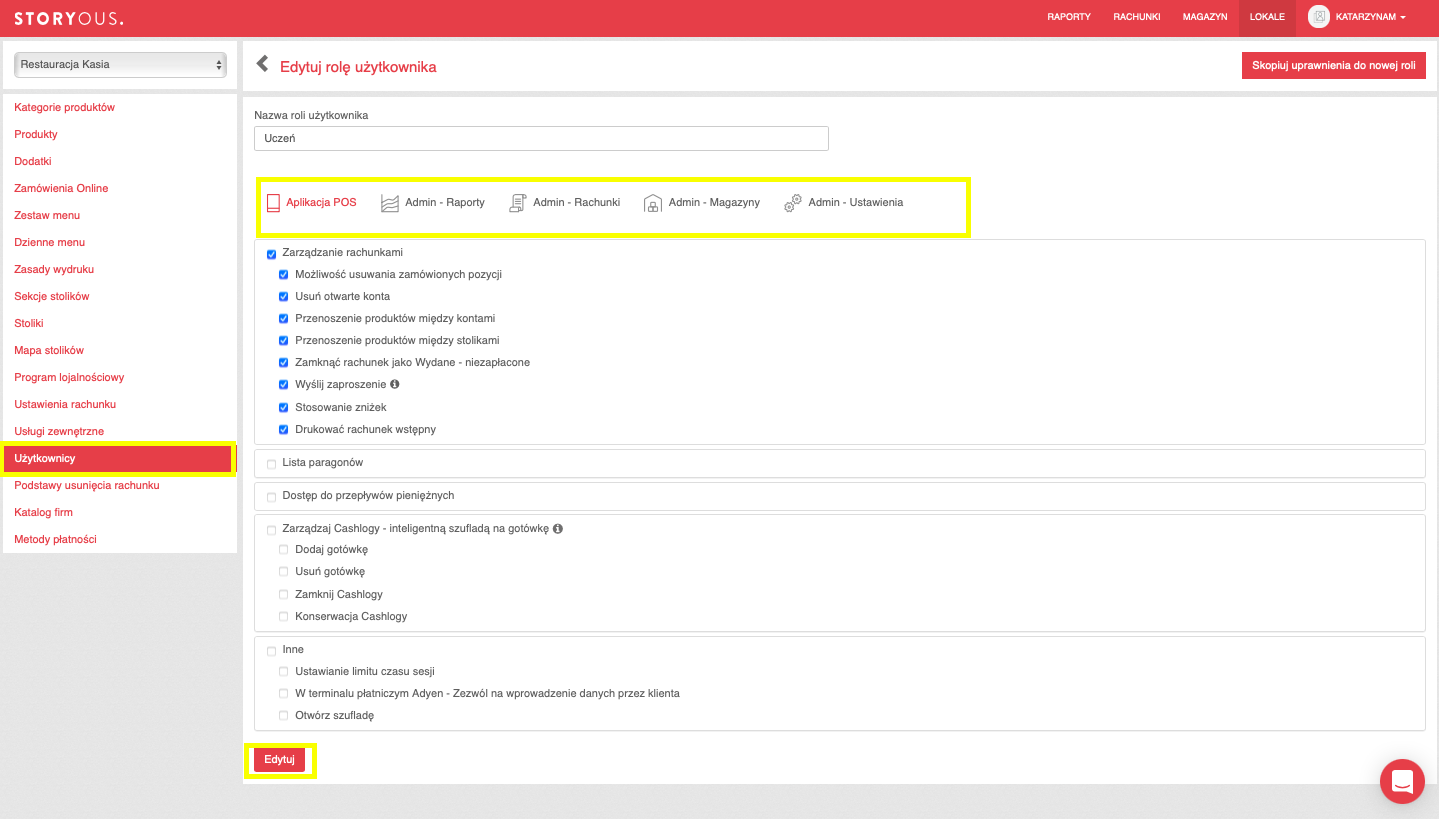Toggle Zamknąć rachunek jako Wydane checkbox
Image resolution: width=1439 pixels, height=819 pixels.
[x=284, y=363]
